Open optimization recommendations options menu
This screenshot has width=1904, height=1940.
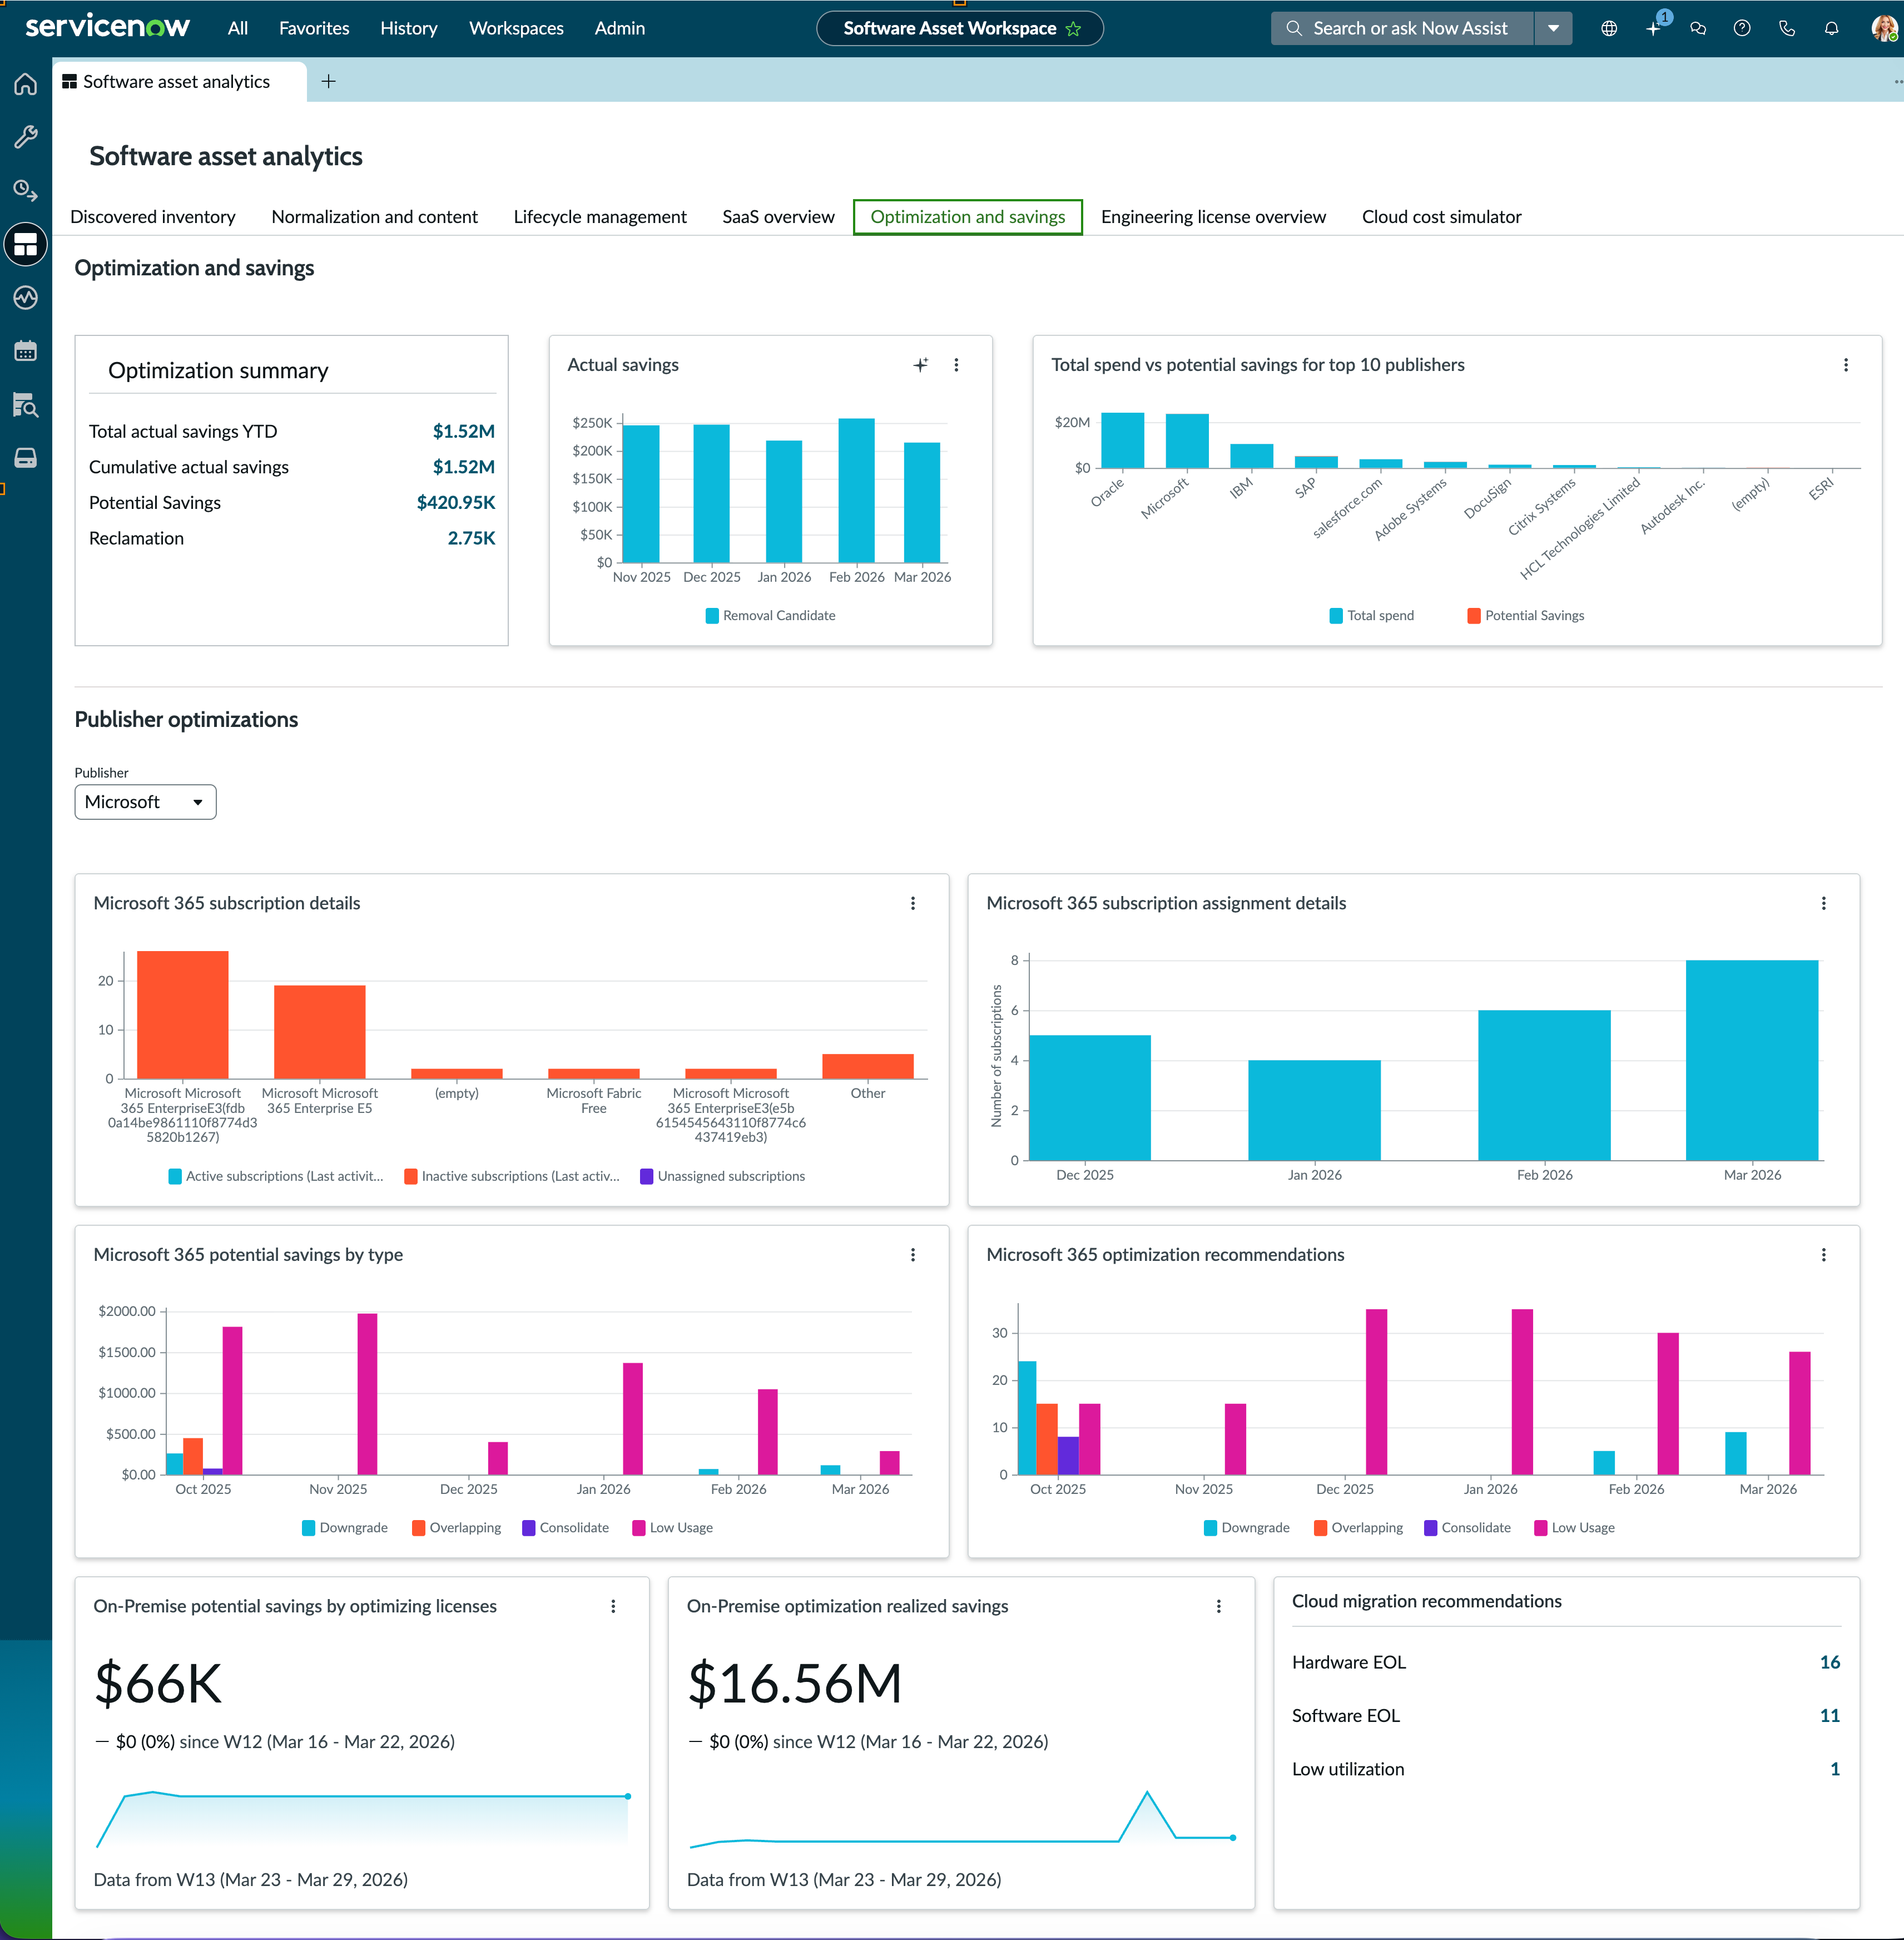pos(1824,1254)
